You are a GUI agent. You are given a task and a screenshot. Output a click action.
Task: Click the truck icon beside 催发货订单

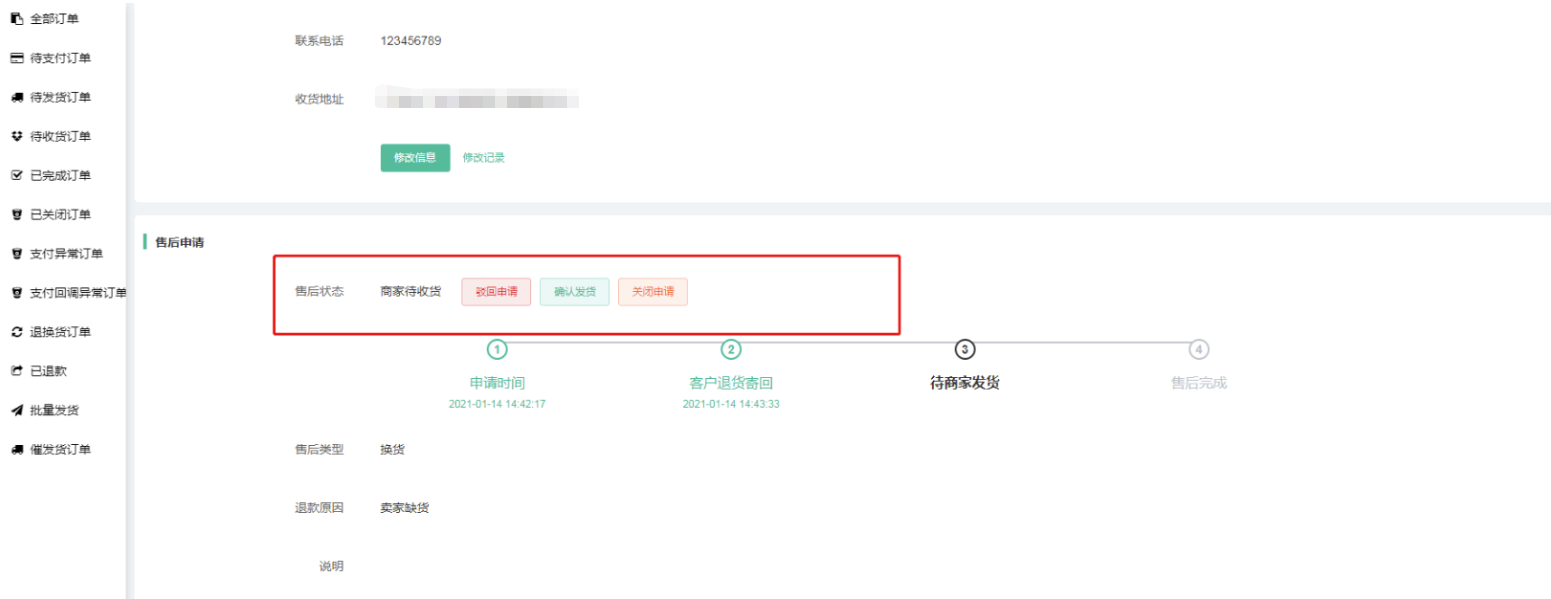pyautogui.click(x=16, y=449)
